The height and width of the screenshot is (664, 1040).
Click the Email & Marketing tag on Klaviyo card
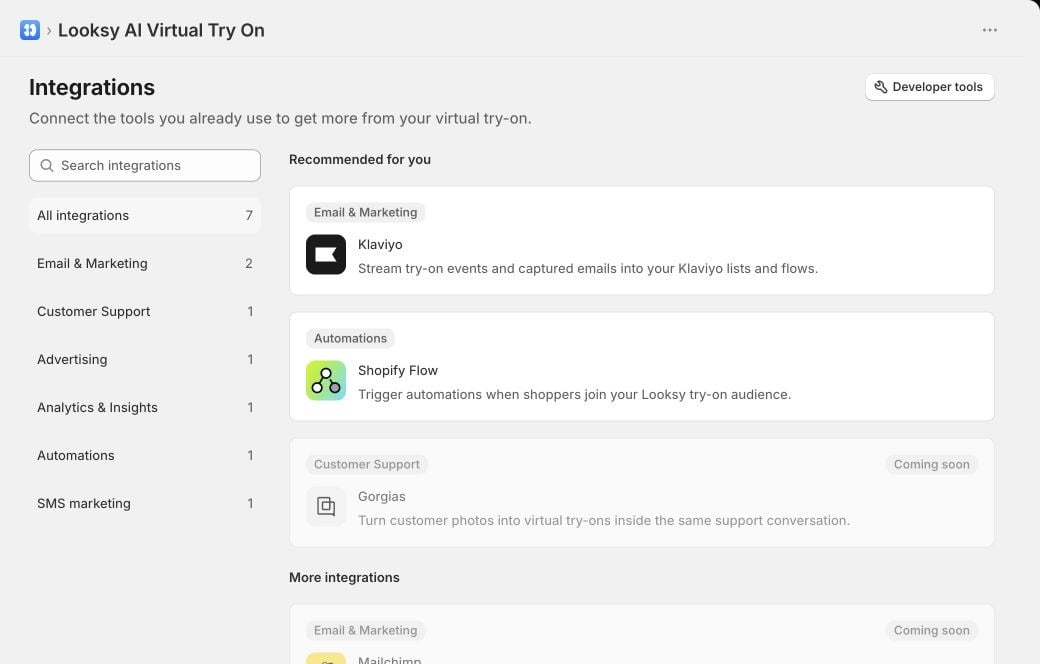(x=365, y=212)
